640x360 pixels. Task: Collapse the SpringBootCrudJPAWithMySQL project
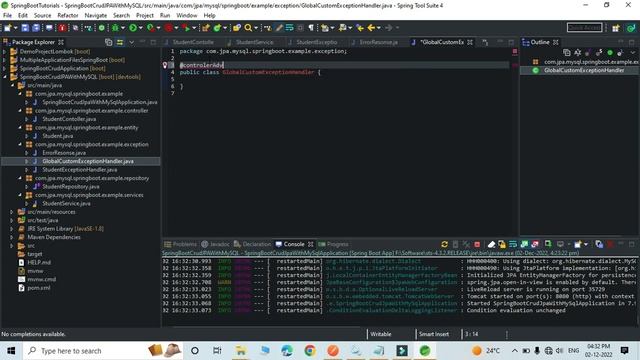coord(4,77)
